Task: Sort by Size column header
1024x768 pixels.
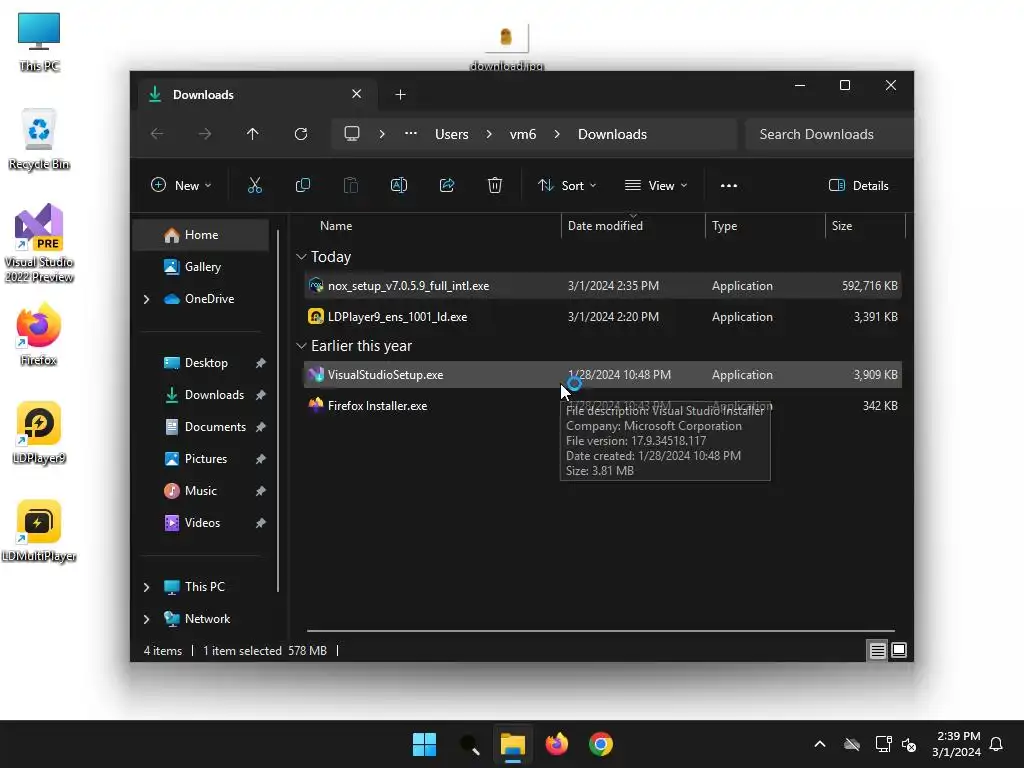Action: click(865, 226)
